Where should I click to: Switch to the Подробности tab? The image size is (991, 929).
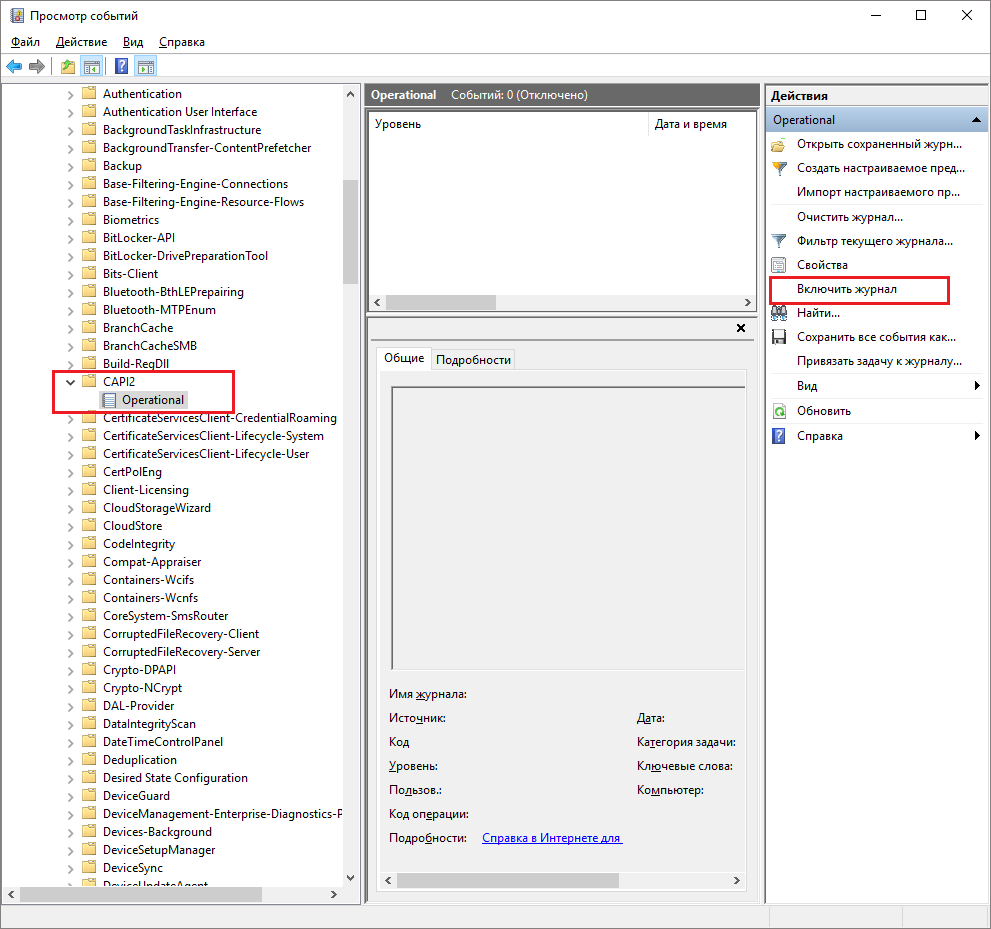[x=473, y=360]
